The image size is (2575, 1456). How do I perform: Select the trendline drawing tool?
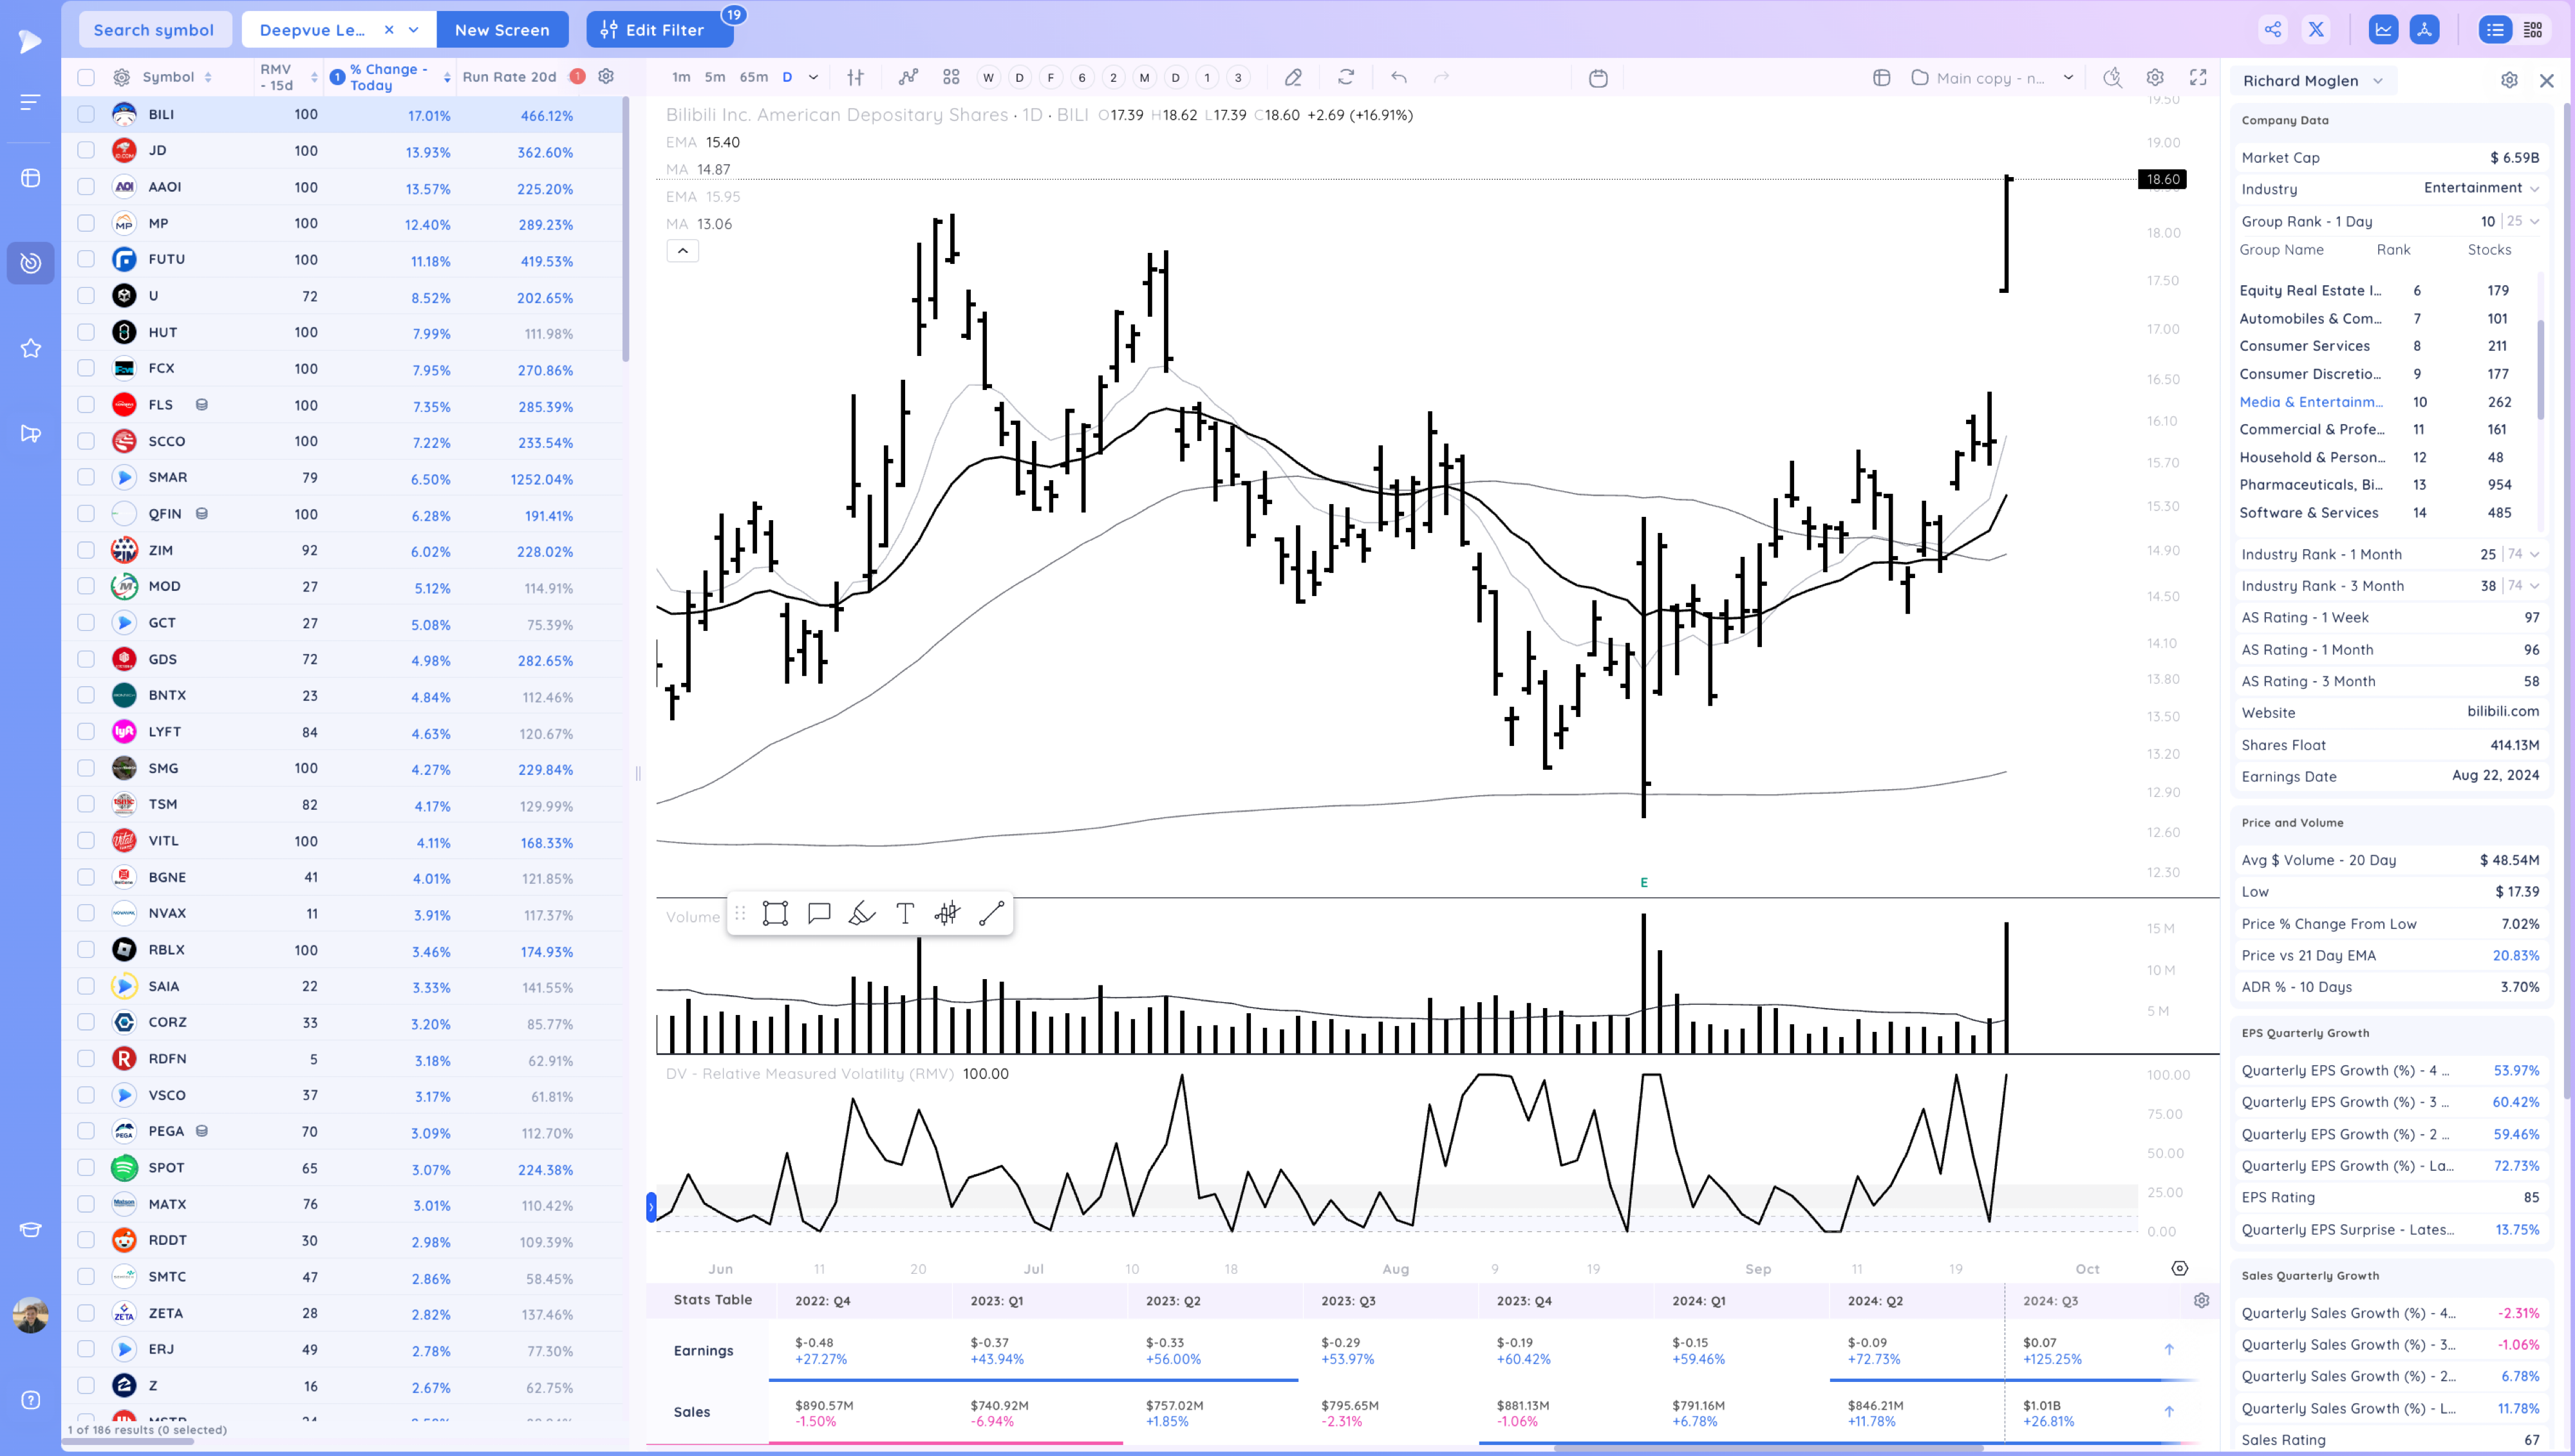(x=989, y=913)
